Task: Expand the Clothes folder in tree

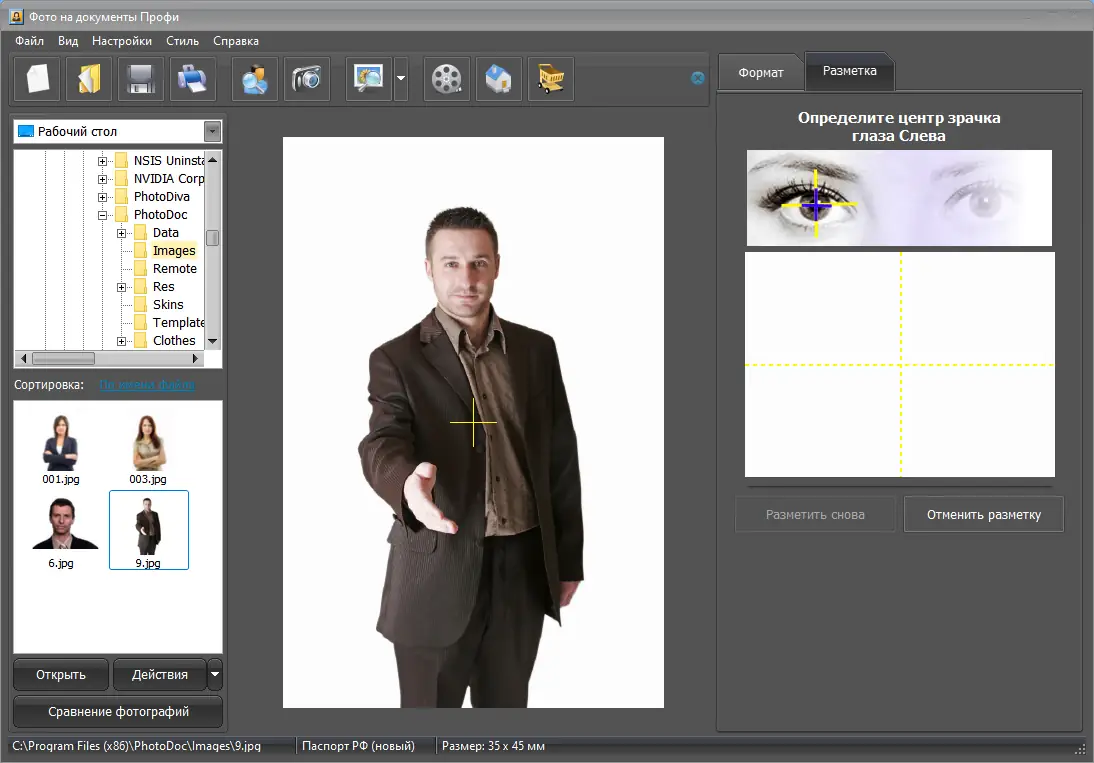Action: click(121, 341)
